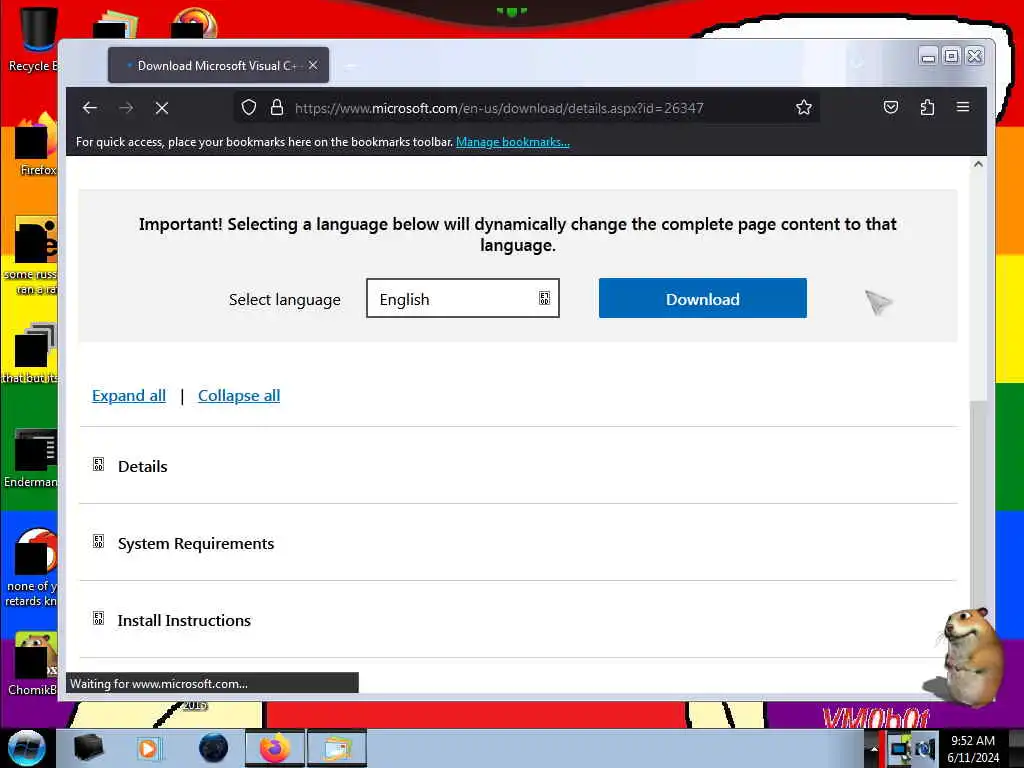Viewport: 1024px width, 768px height.
Task: Bookmark this page with the star icon
Action: coord(804,108)
